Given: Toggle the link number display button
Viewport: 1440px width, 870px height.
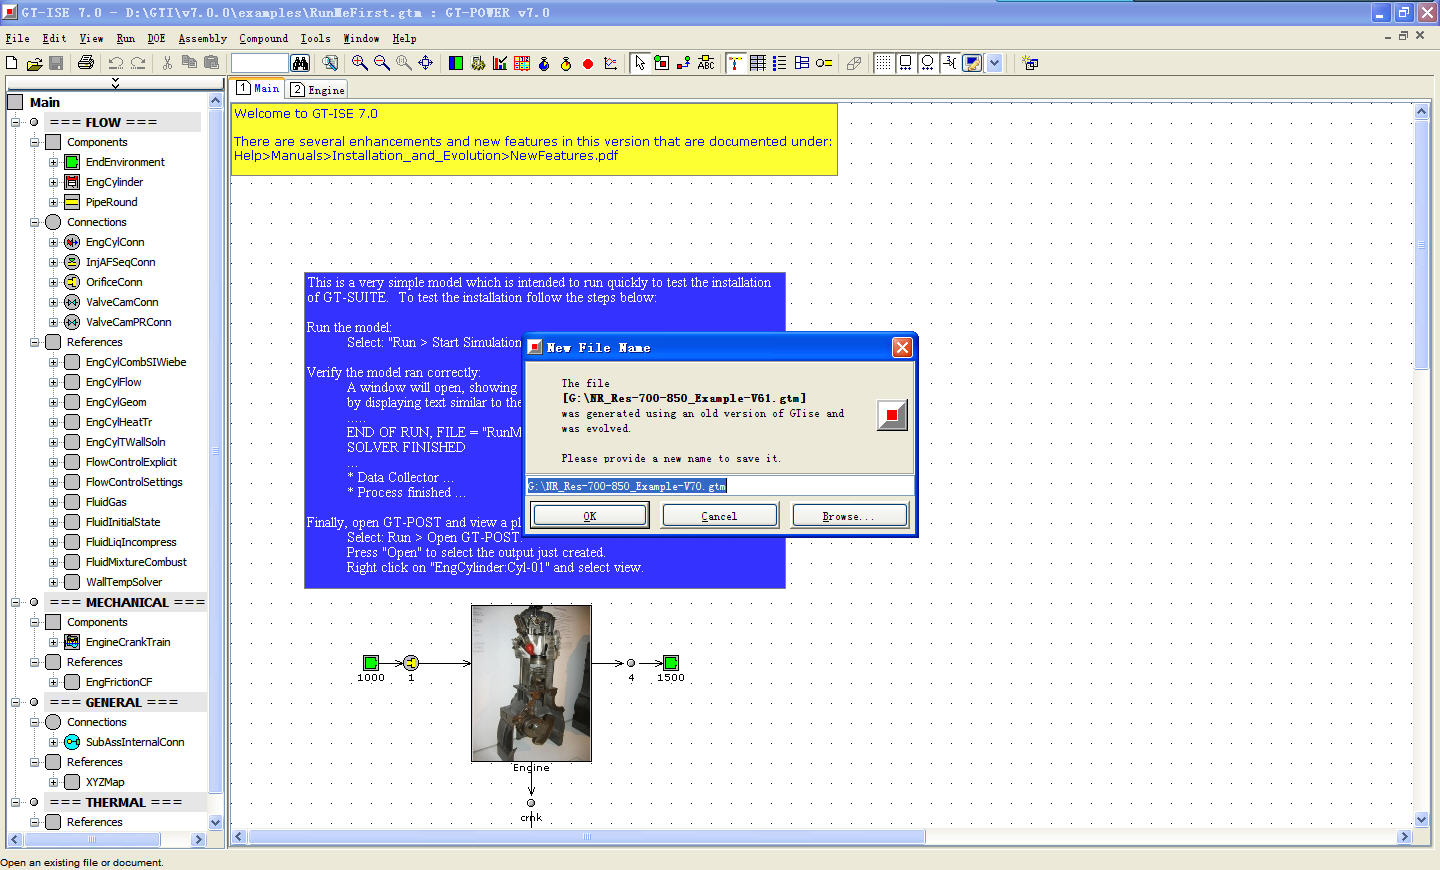Looking at the screenshot, I should click(x=950, y=63).
